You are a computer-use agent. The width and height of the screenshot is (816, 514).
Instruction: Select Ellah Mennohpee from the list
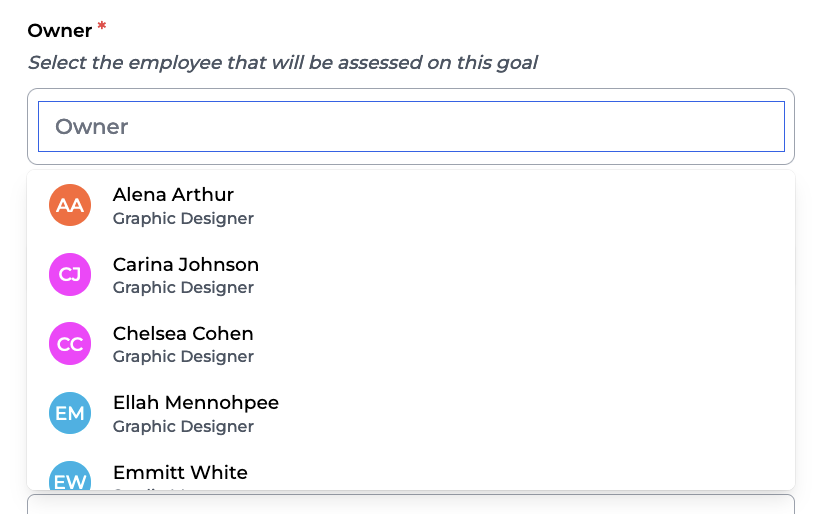(x=195, y=403)
